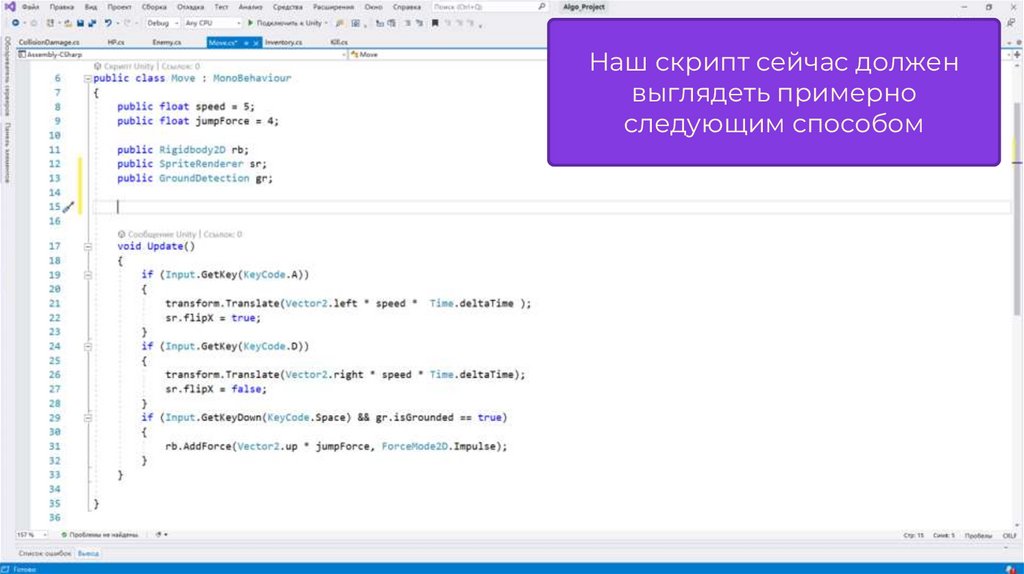
Task: Click the notifications icon in the status bar corner
Action: point(1011,569)
